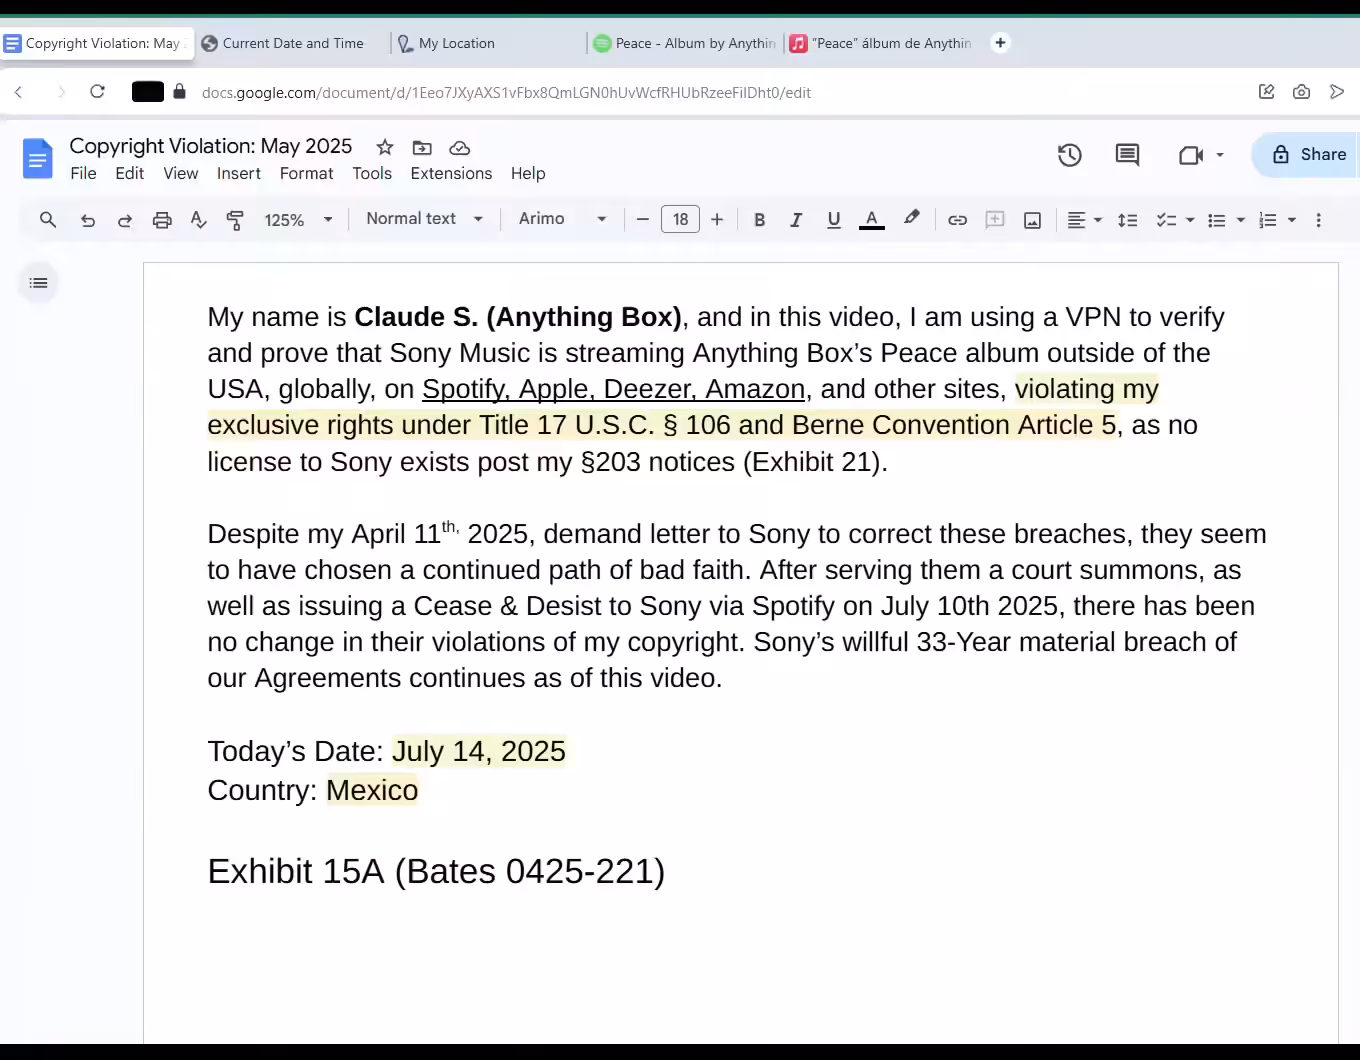Viewport: 1360px width, 1060px height.
Task: Open line and paragraph spacing
Action: pos(1127,220)
